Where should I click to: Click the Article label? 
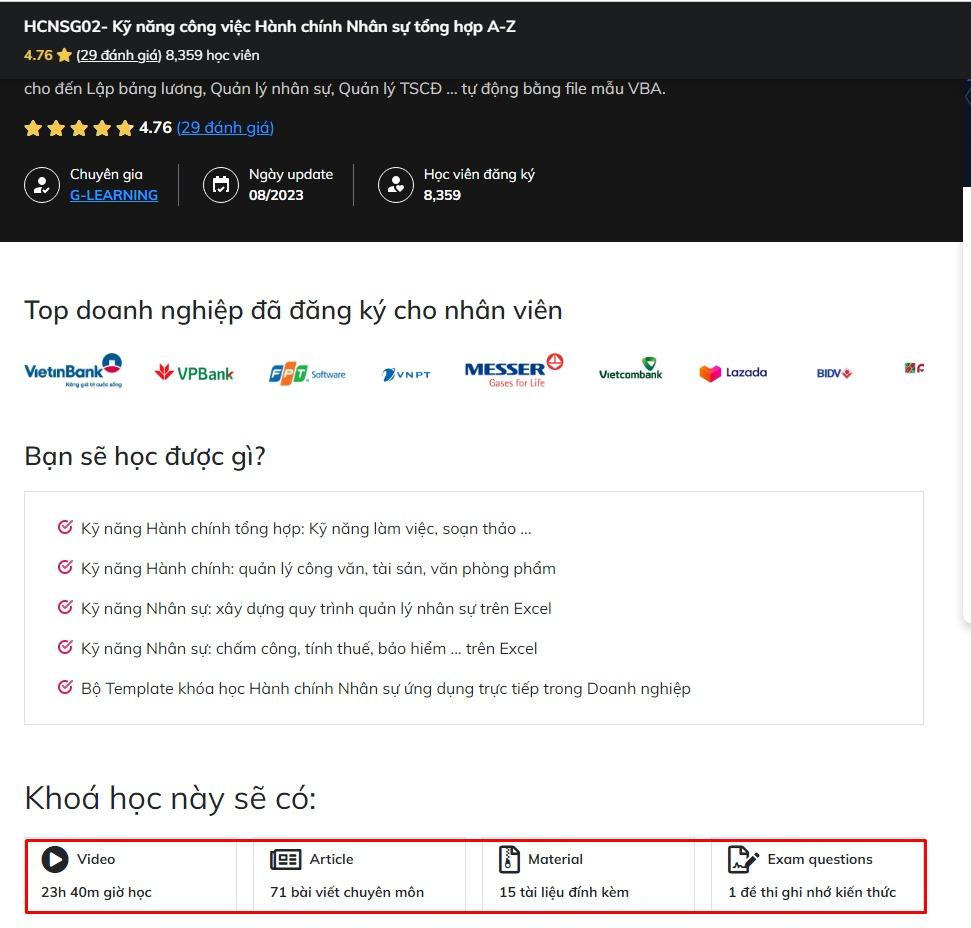pos(331,859)
